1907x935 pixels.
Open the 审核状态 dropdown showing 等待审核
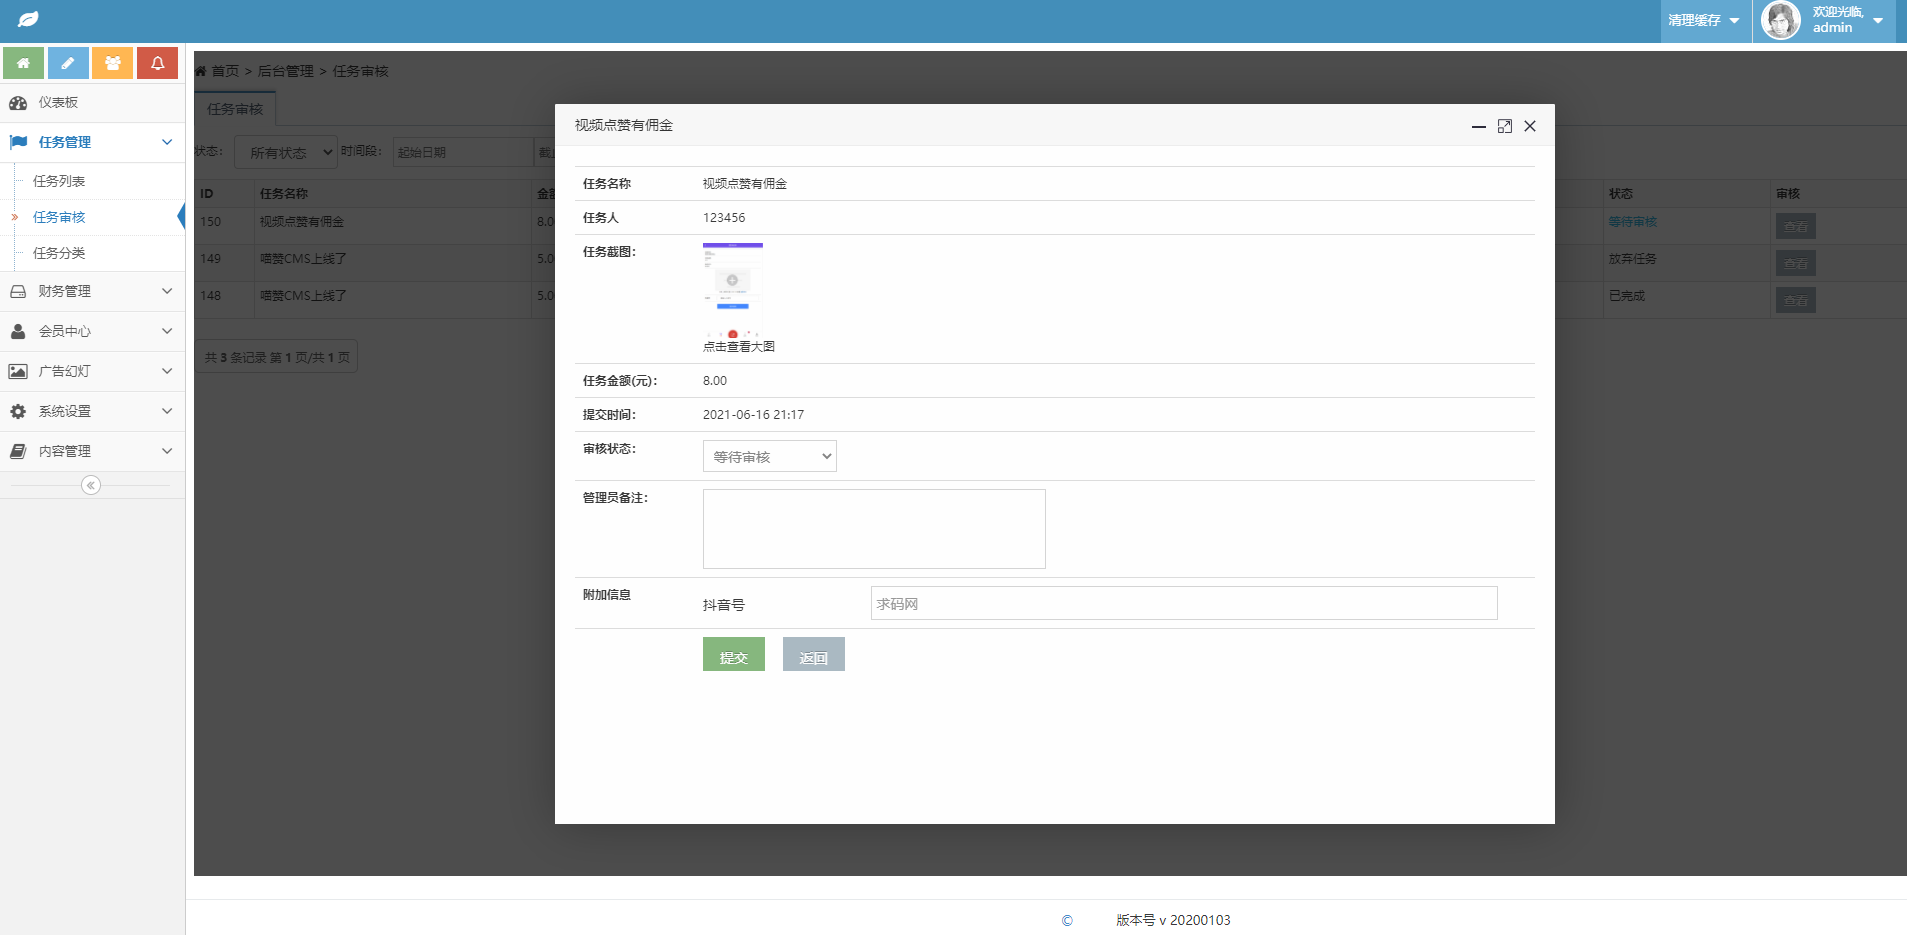[x=769, y=456]
